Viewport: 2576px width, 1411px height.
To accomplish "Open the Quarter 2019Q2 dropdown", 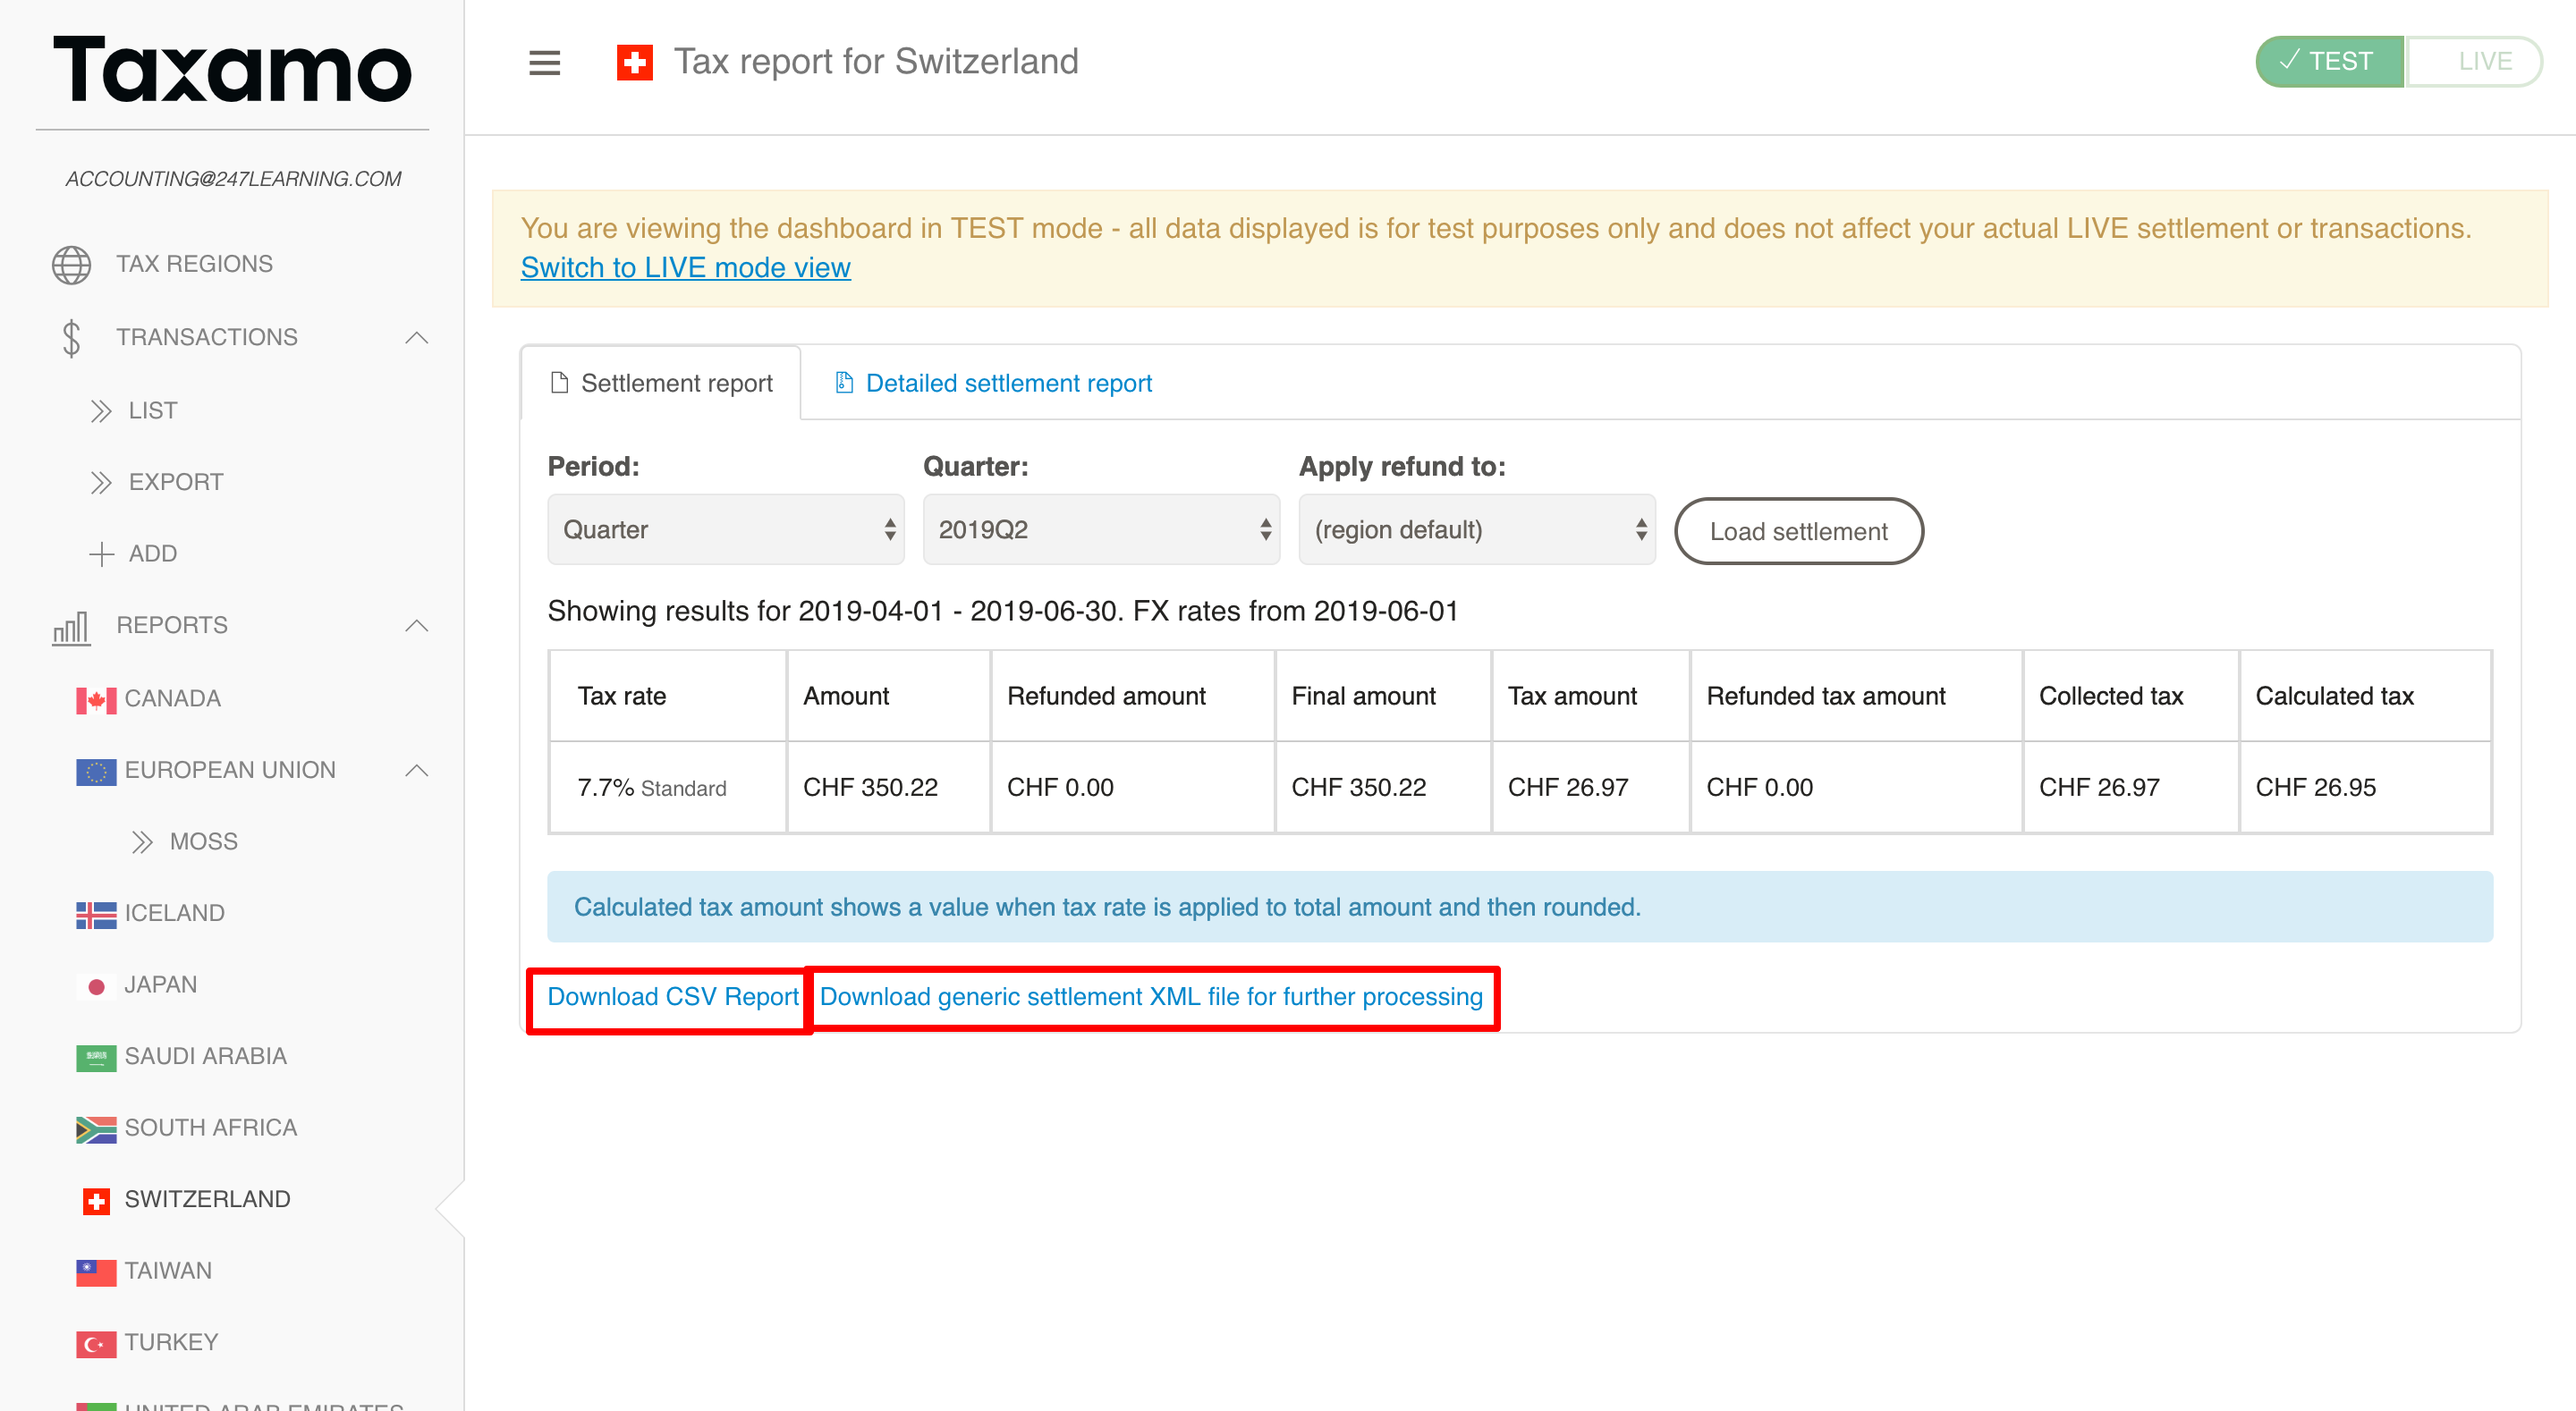I will tap(1101, 530).
